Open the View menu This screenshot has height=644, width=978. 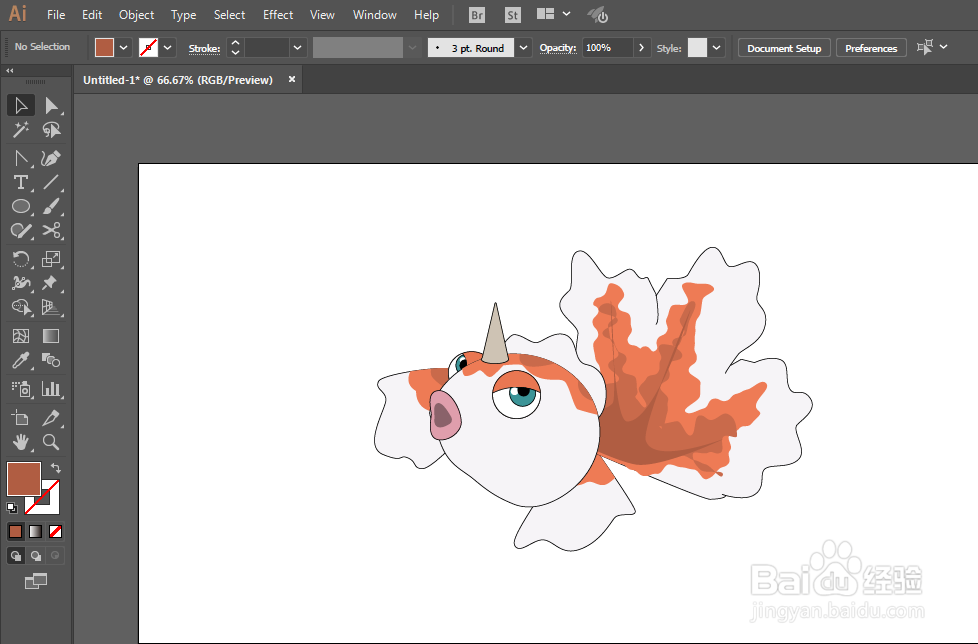[322, 14]
